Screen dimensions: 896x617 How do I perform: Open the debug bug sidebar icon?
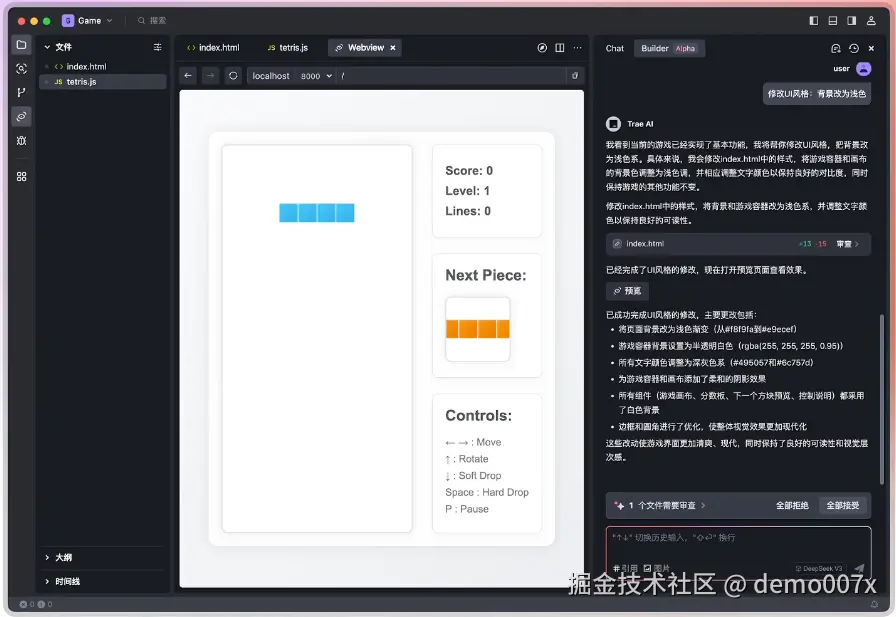click(21, 141)
